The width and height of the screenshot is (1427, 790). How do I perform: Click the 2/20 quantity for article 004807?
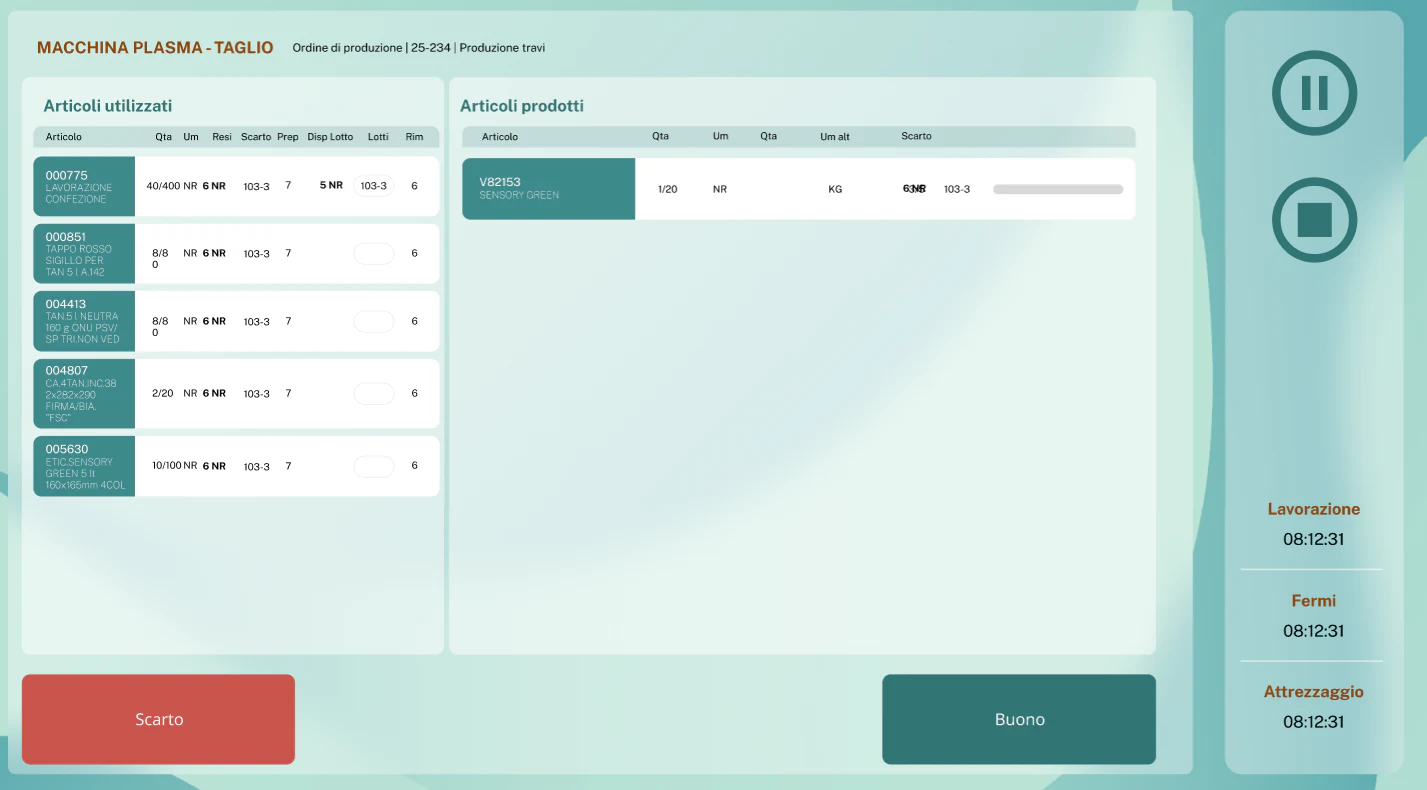click(163, 394)
